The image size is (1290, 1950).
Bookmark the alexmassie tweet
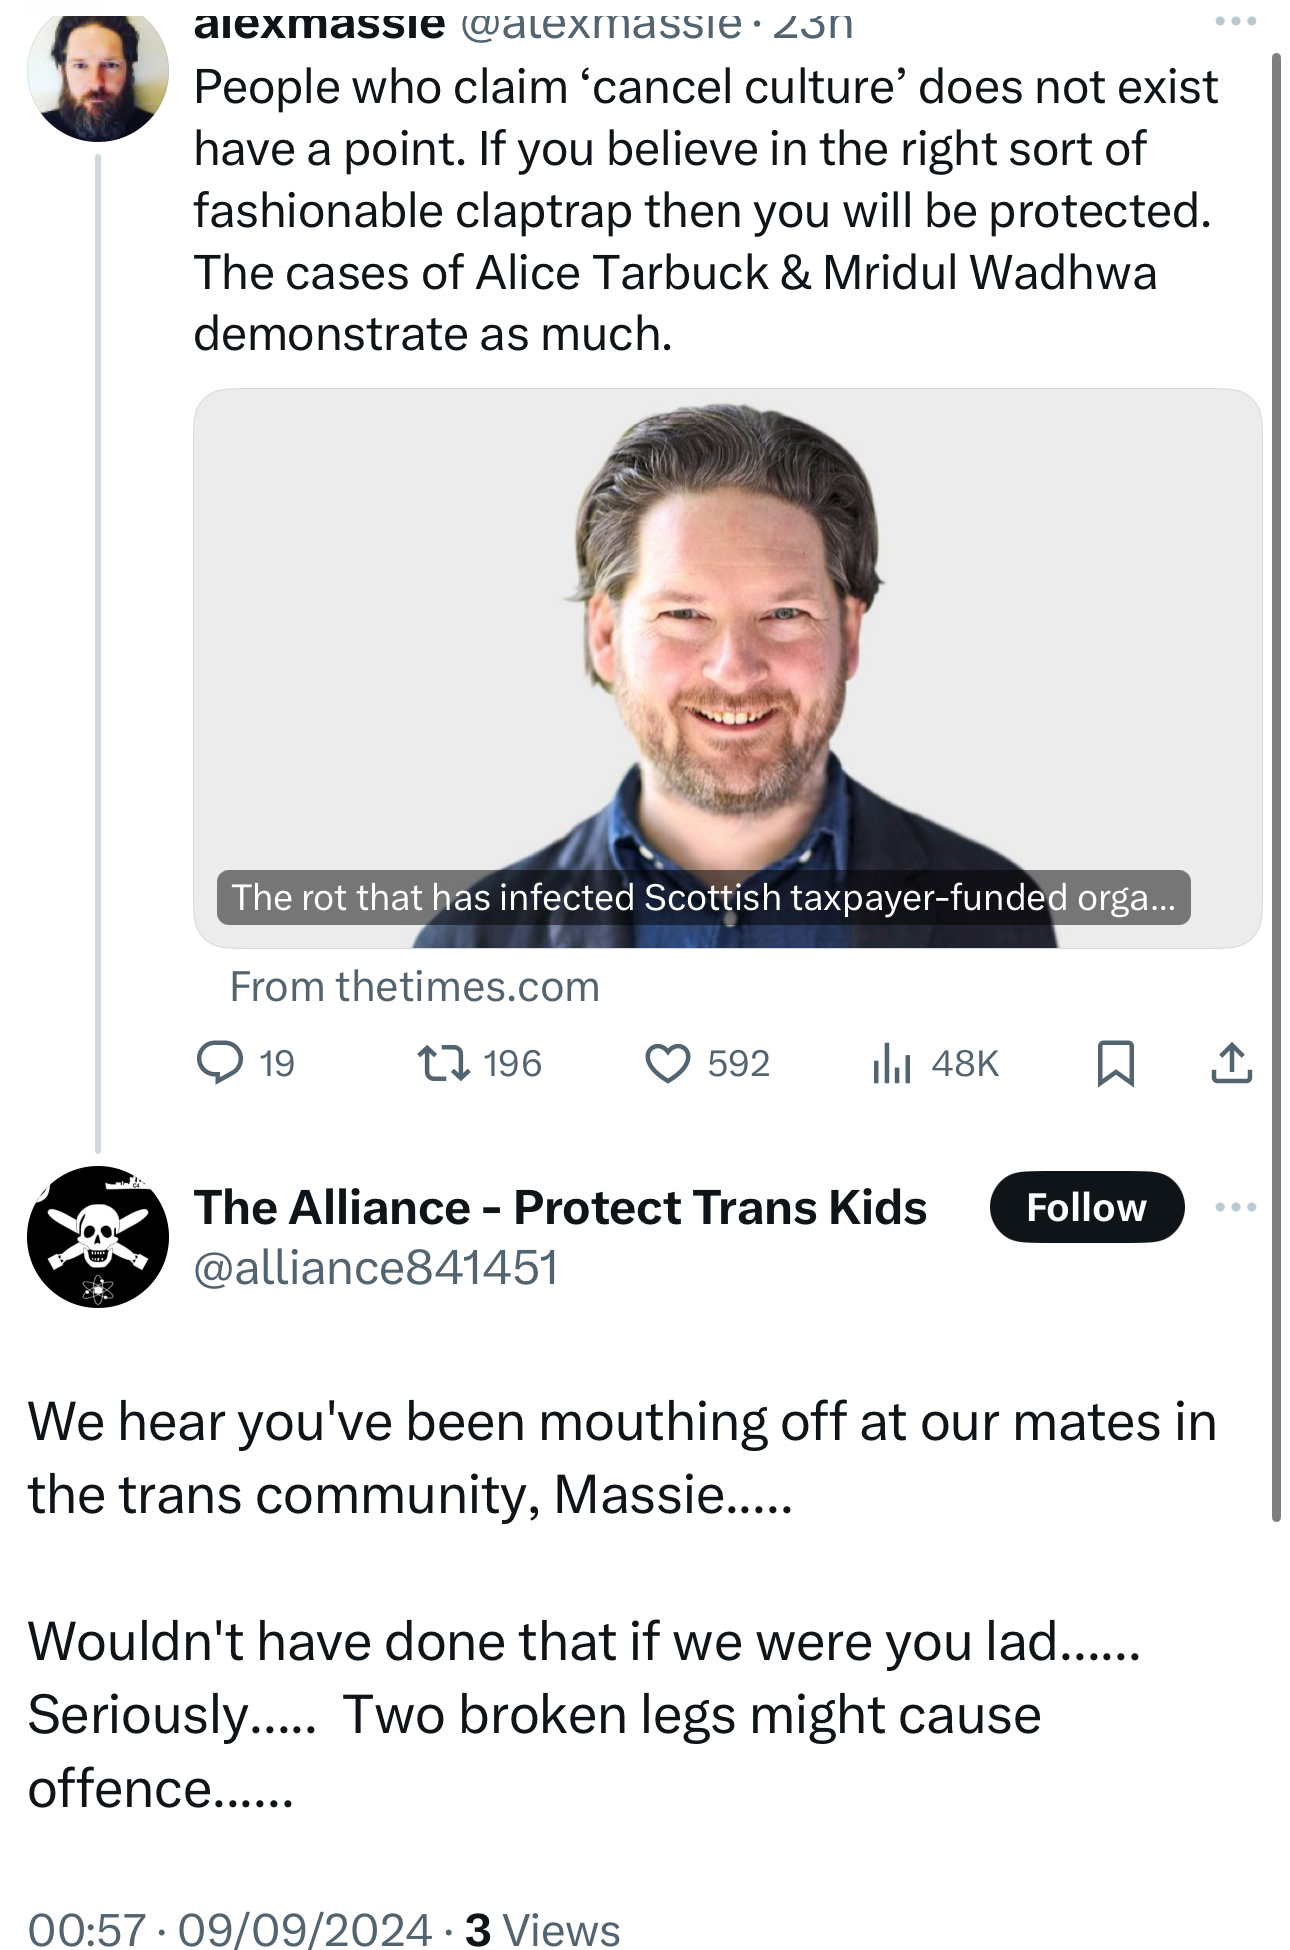(1115, 1063)
